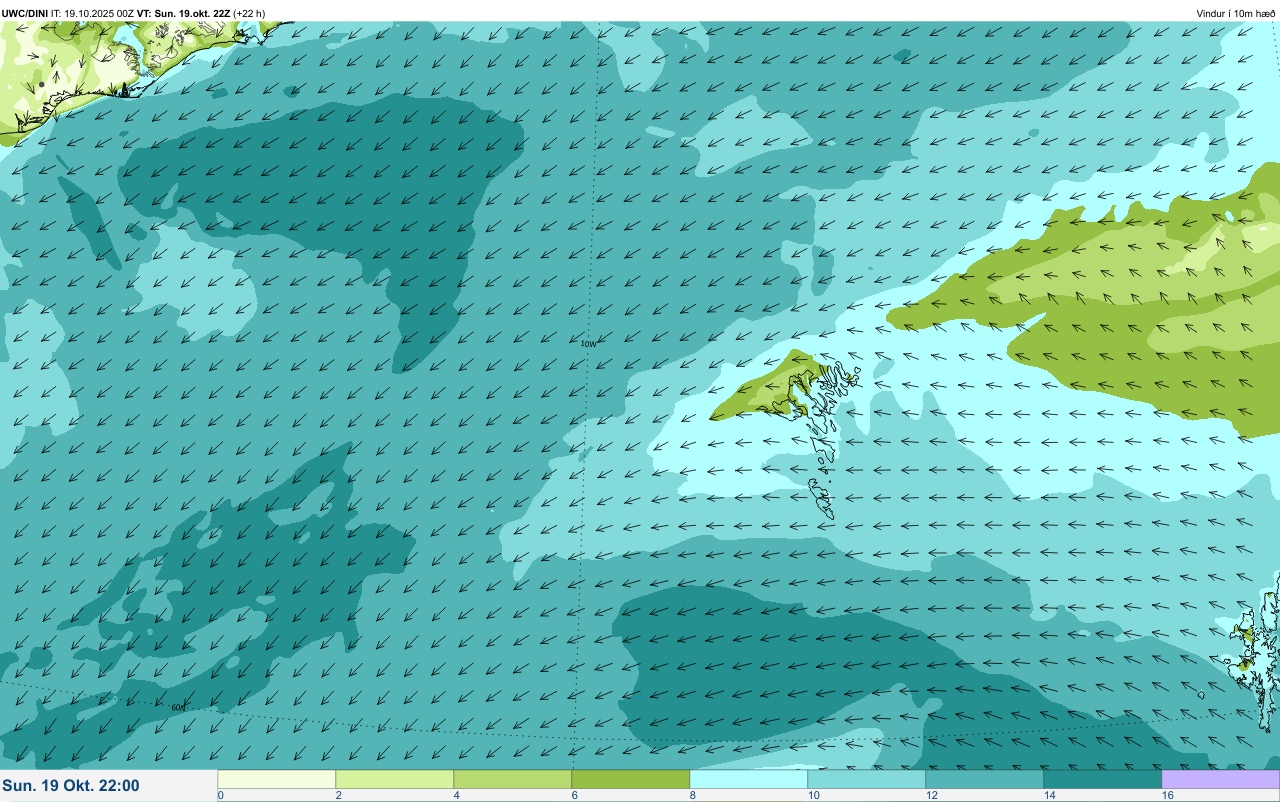Click the '60N' latitude label on the map
The image size is (1280, 802).
[x=178, y=708]
